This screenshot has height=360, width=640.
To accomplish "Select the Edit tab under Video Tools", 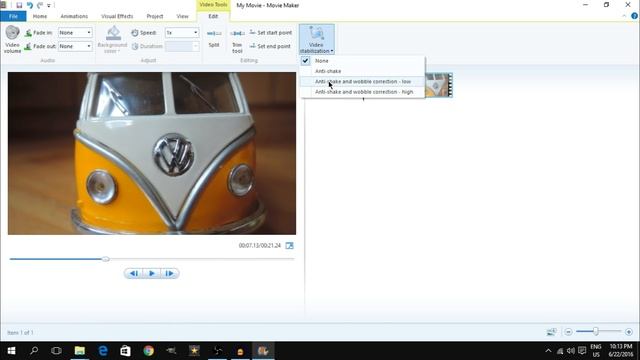I will click(213, 16).
